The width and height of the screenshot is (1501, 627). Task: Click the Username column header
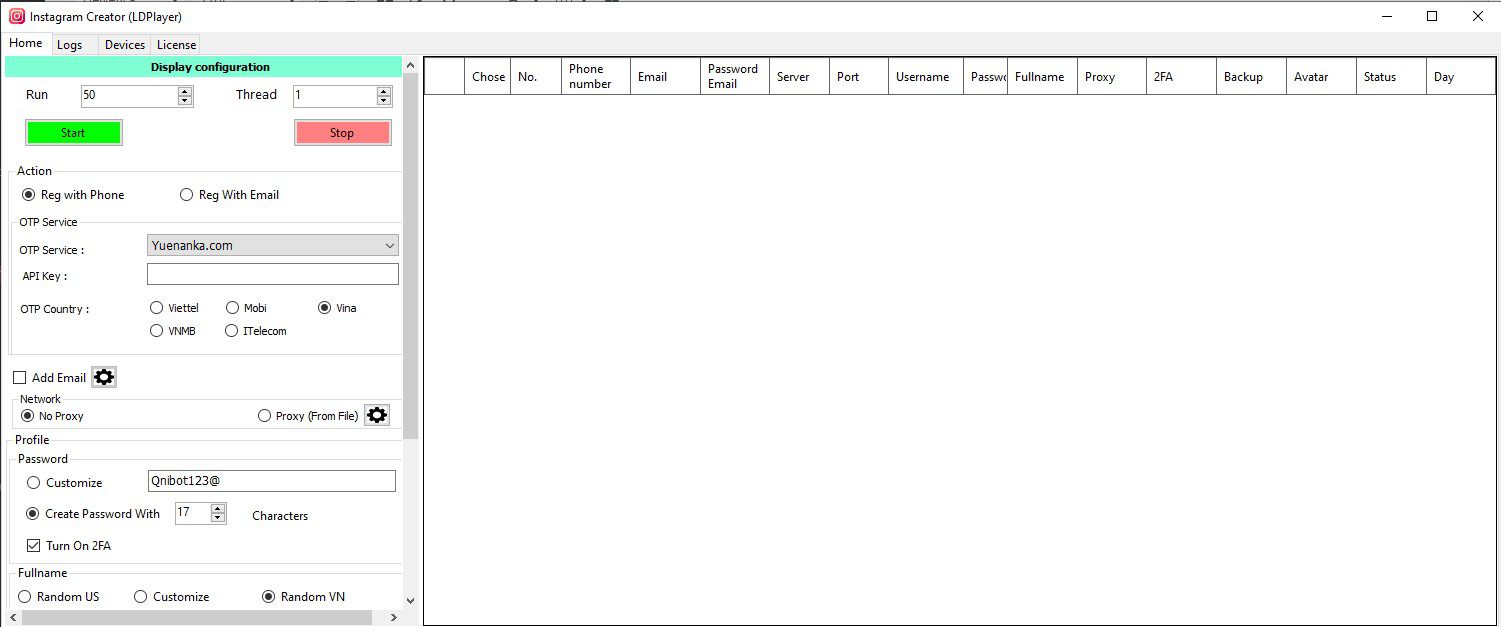coord(926,77)
